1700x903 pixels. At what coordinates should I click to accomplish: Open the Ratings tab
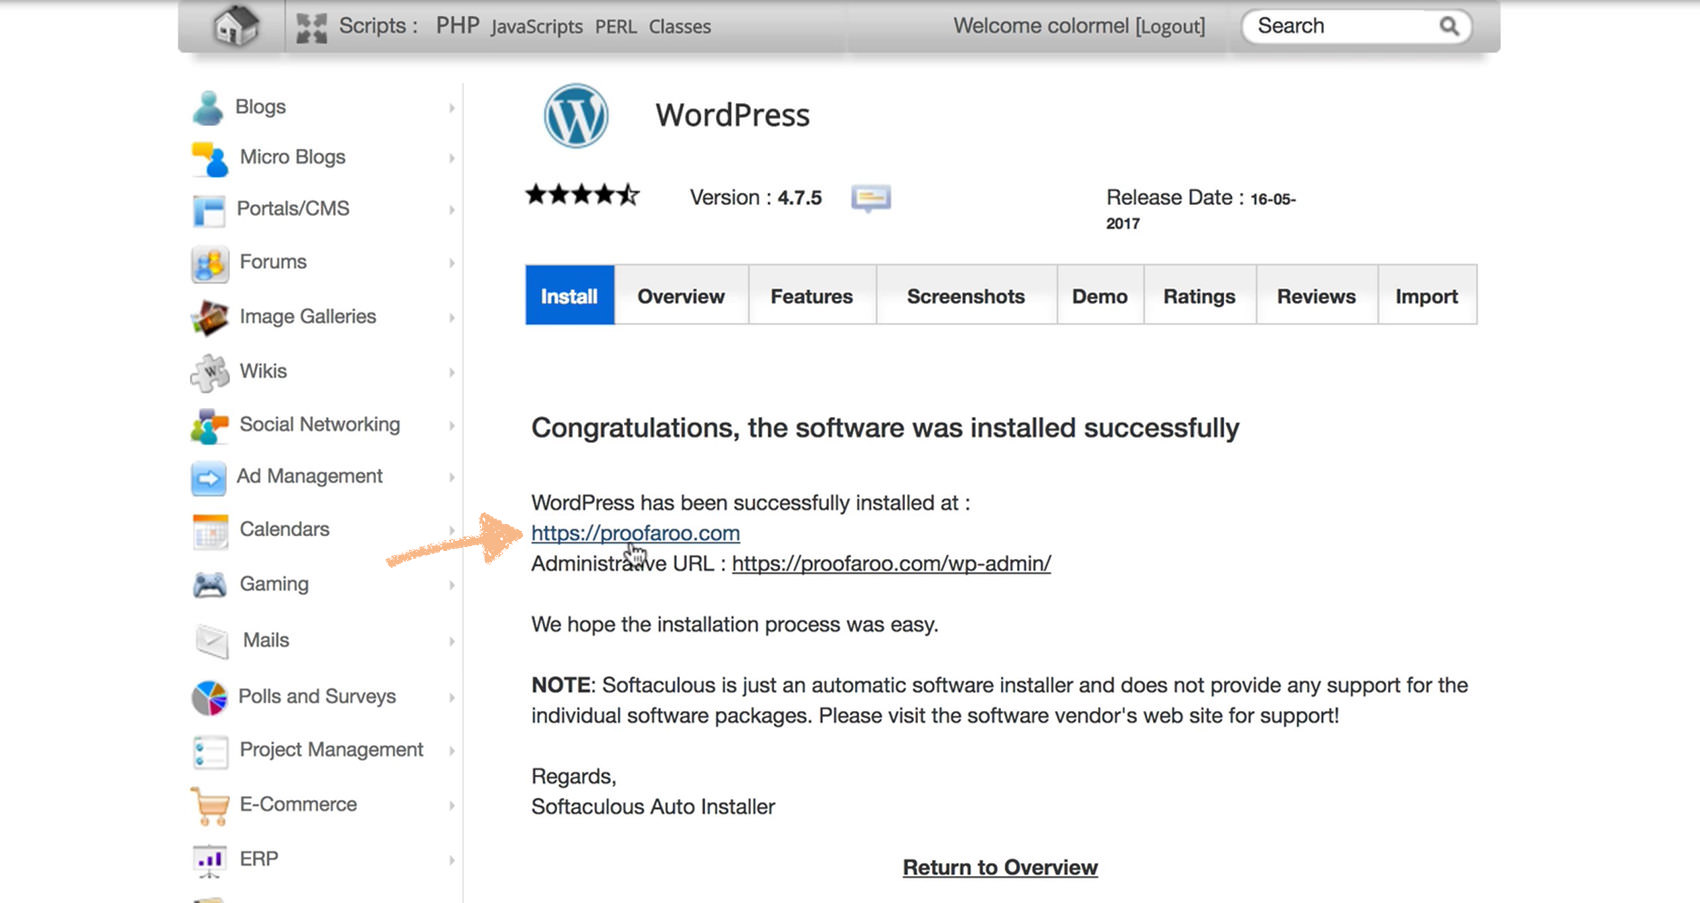pos(1199,295)
